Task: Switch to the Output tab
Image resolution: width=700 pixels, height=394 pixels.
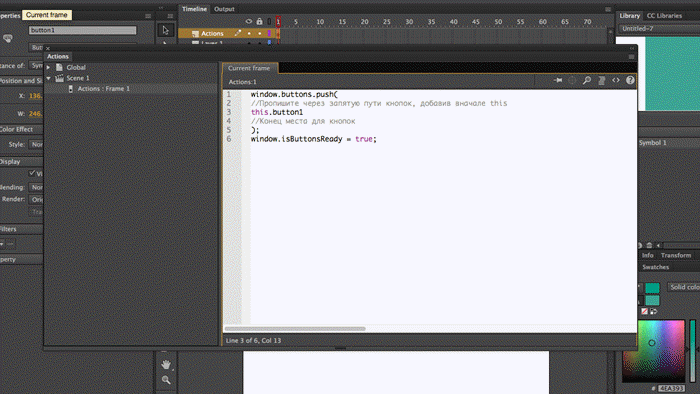Action: [x=224, y=9]
